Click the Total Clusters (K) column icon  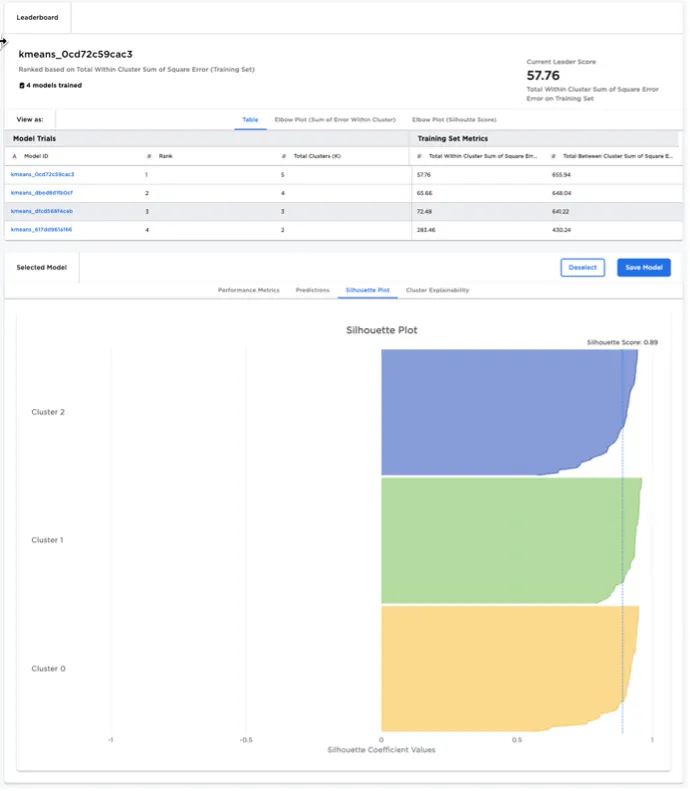click(x=284, y=157)
